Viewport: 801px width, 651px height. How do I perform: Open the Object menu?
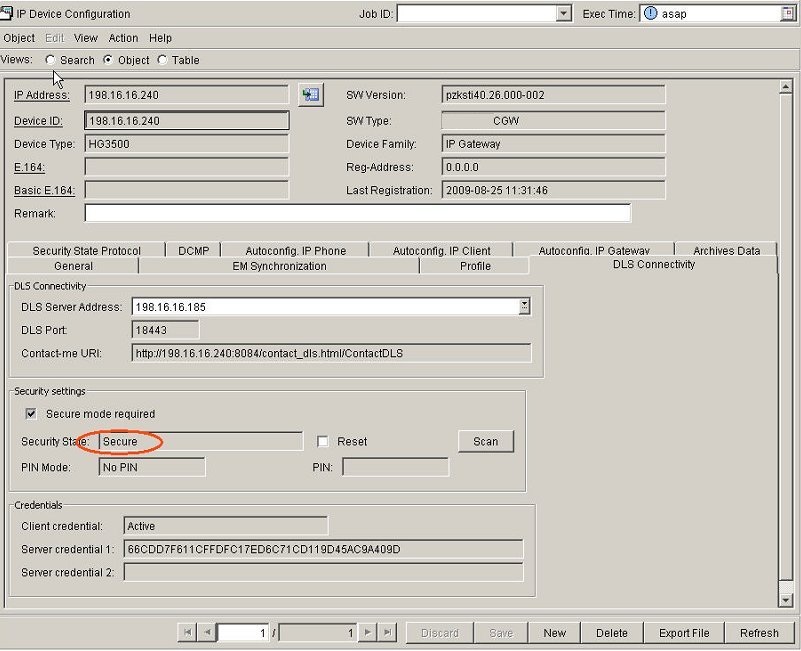coord(19,38)
